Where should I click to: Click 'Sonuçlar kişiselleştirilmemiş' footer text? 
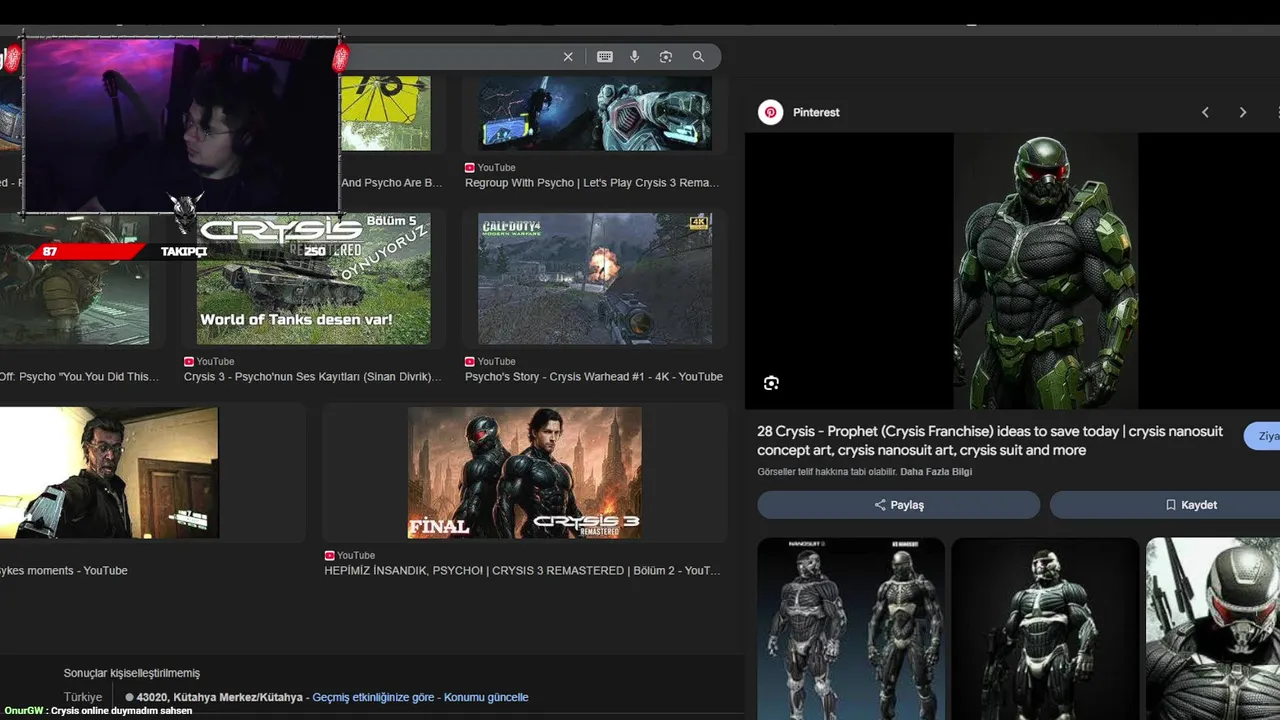[132, 673]
